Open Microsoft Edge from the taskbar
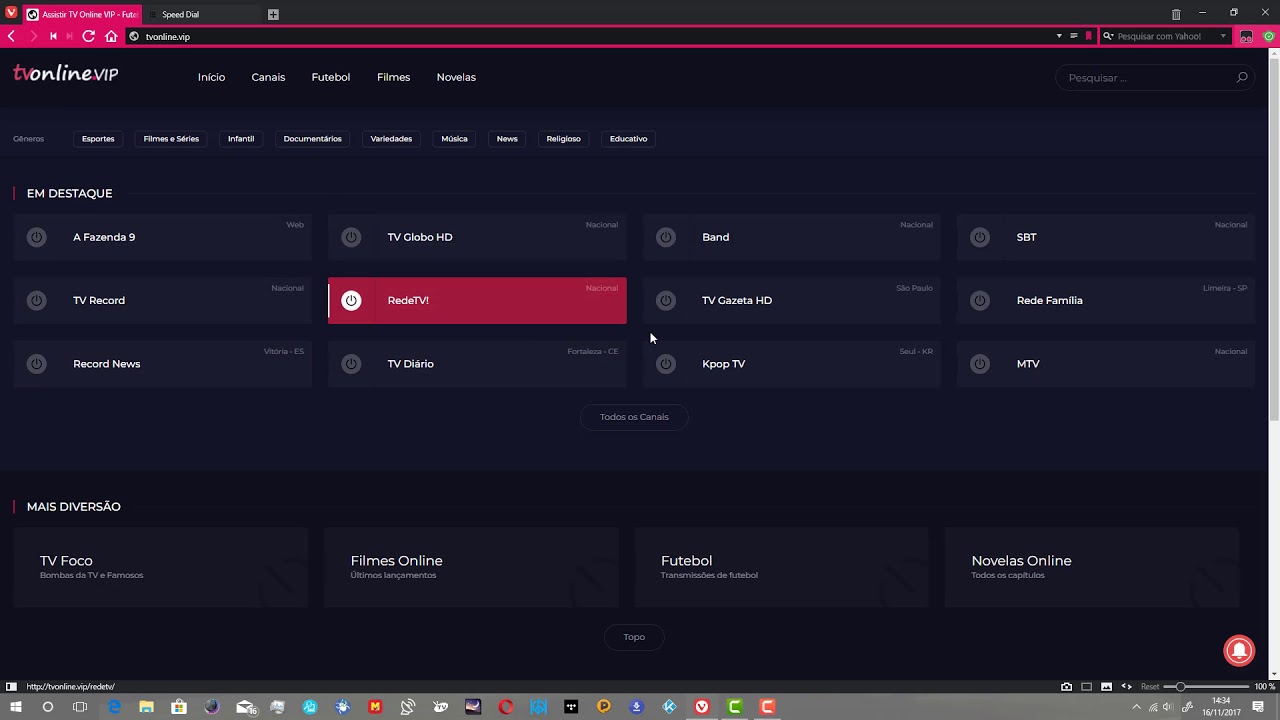Image resolution: width=1280 pixels, height=720 pixels. (x=114, y=707)
